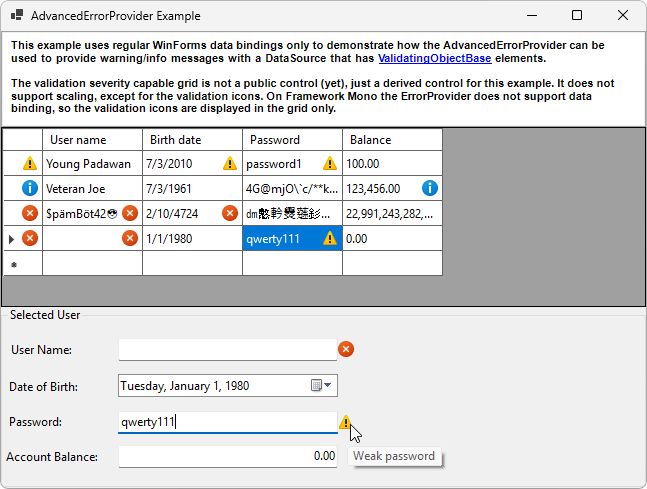Open the ValidatingObjectBase link

coord(435,58)
